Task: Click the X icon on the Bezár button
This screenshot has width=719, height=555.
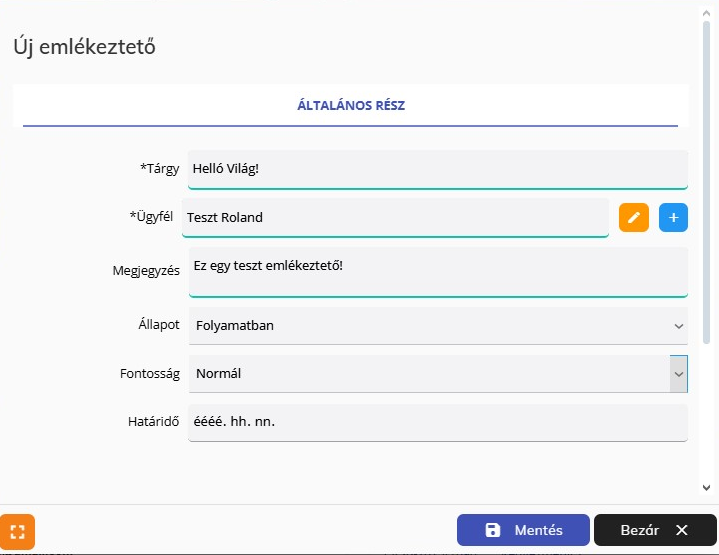Action: coord(682,530)
